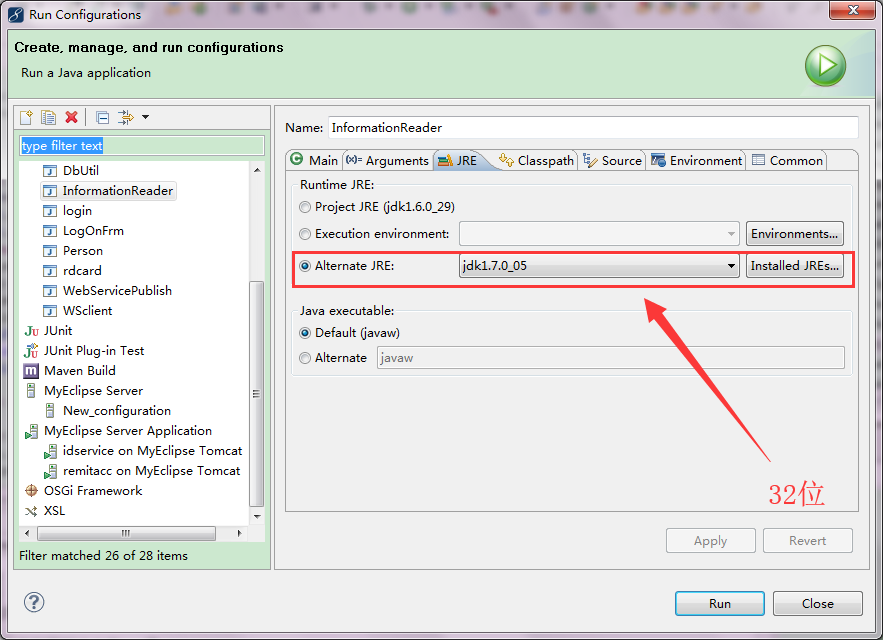Click the DbUtil Java class icon
Viewport: 883px width, 640px height.
pyautogui.click(x=50, y=171)
